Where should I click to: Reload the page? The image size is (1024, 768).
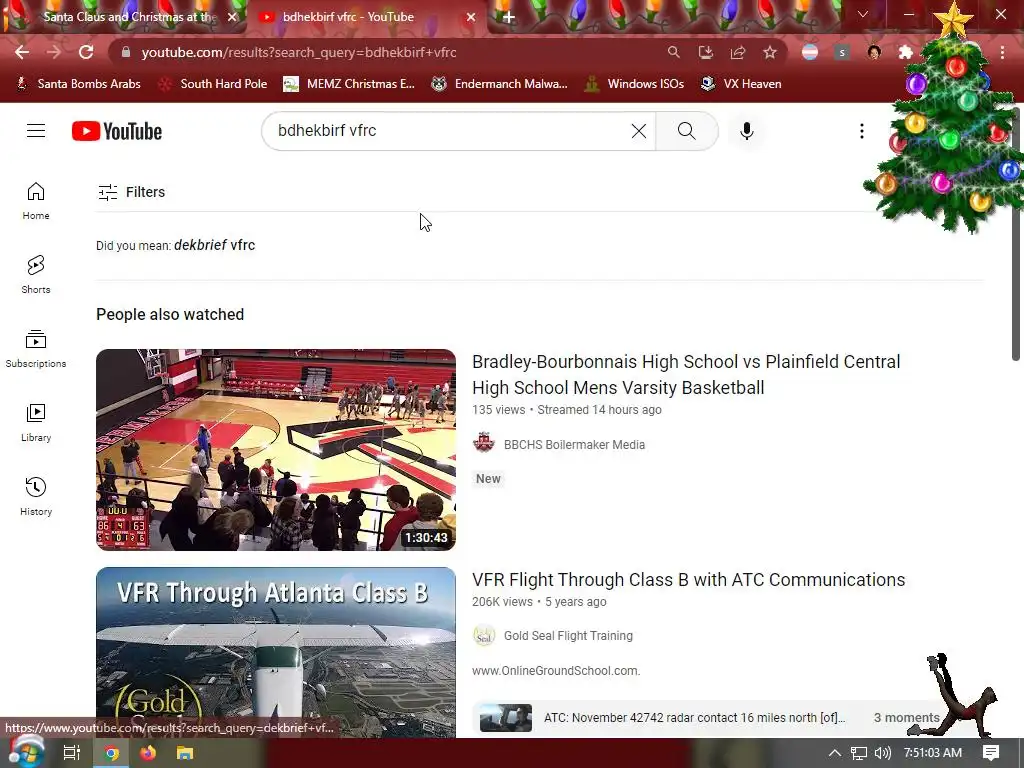tap(86, 52)
